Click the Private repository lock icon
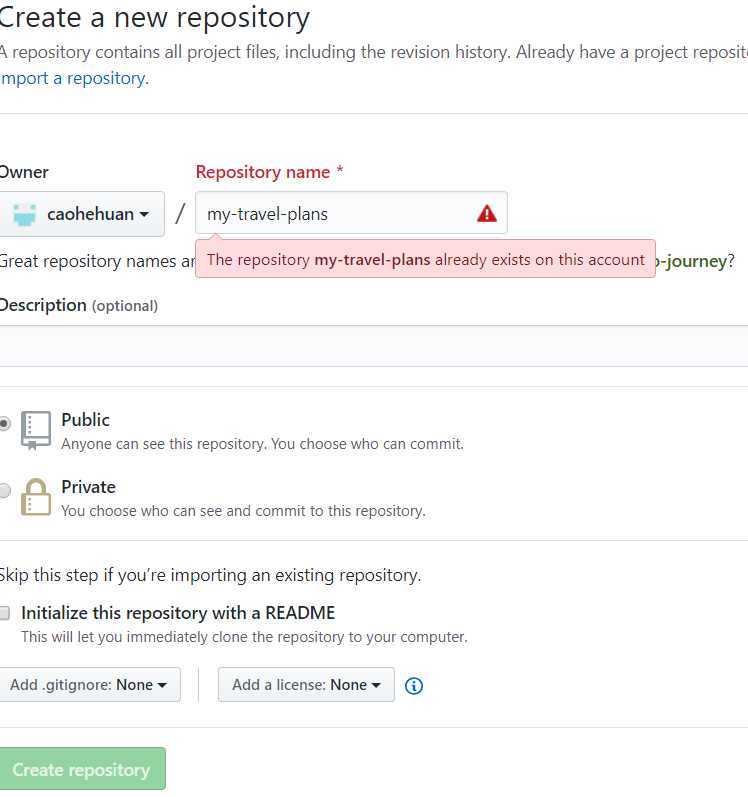This screenshot has height=797, width=748. coord(36,497)
